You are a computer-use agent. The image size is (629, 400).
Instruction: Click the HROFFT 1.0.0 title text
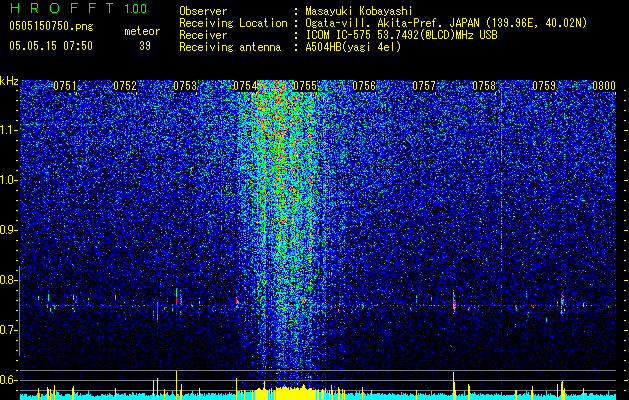[x=78, y=8]
